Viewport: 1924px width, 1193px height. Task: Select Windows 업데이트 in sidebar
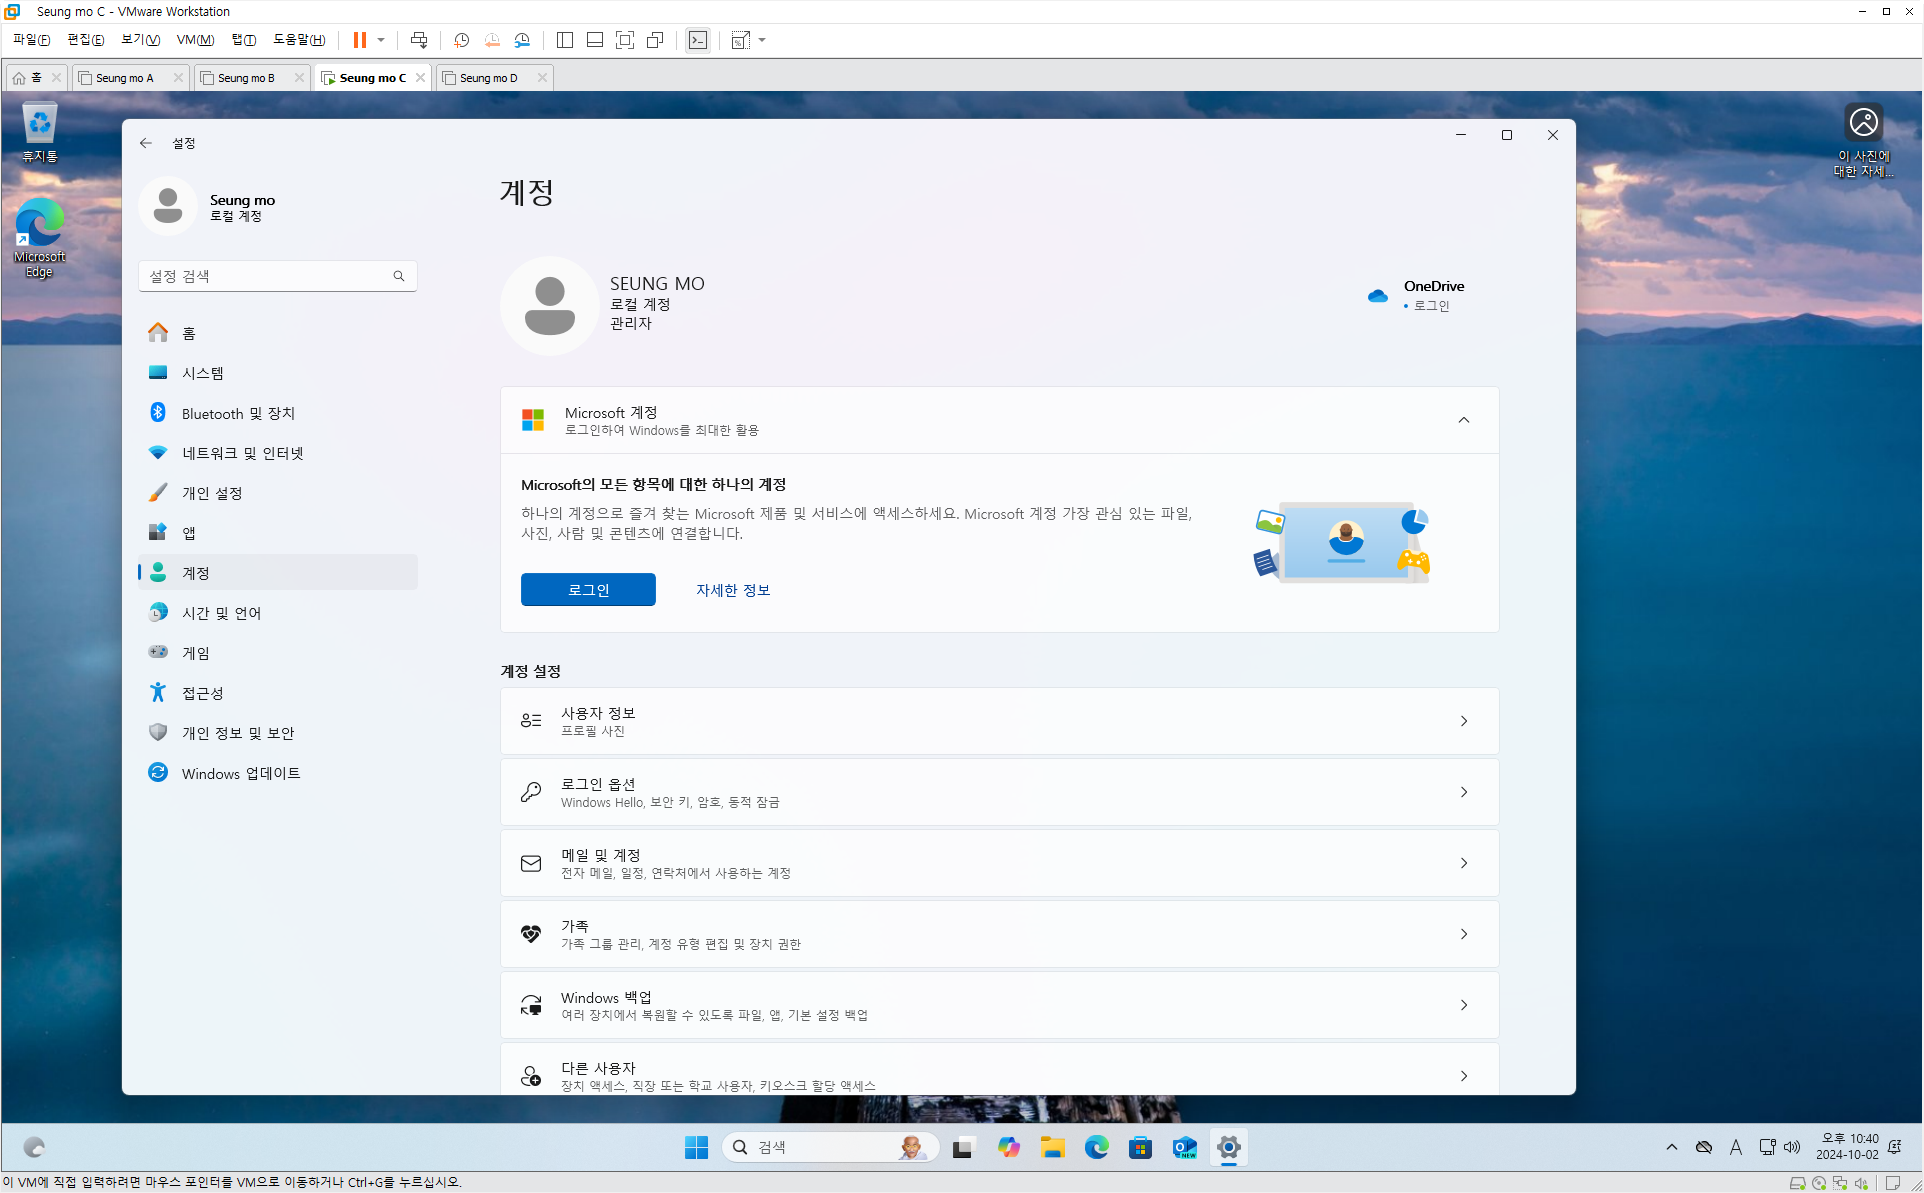pyautogui.click(x=241, y=773)
